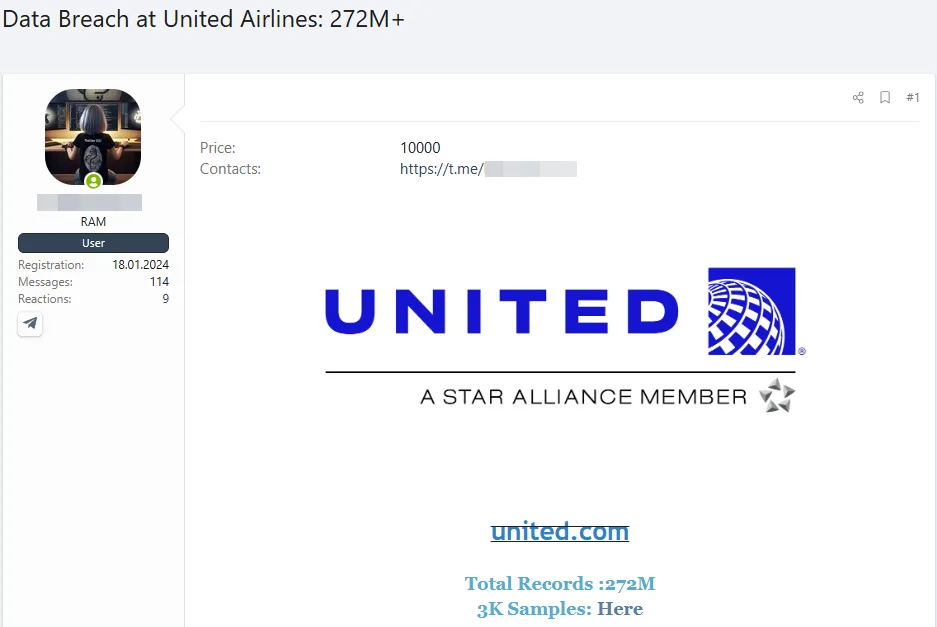Open the #1 post permalink

[x=912, y=98]
